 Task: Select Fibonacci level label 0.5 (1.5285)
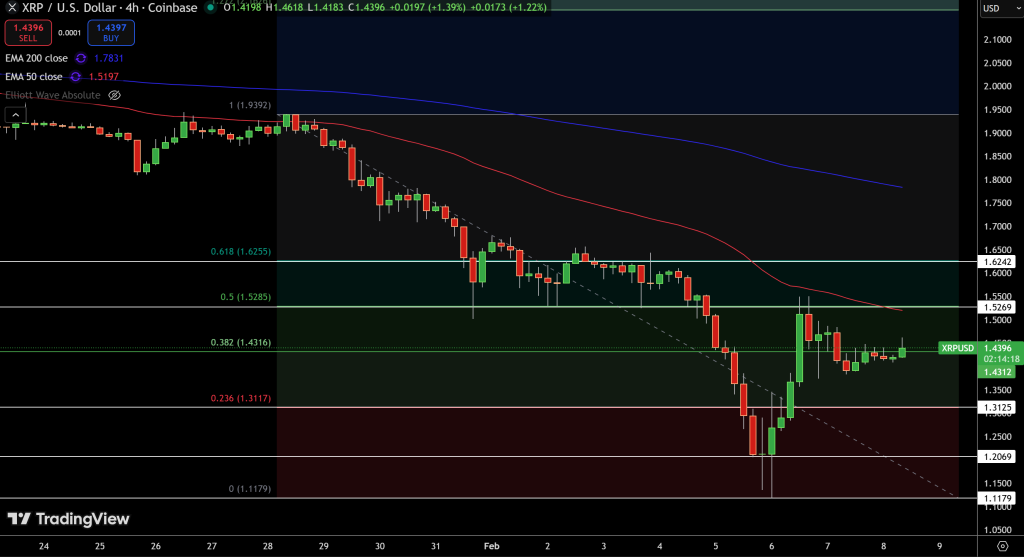pos(245,297)
